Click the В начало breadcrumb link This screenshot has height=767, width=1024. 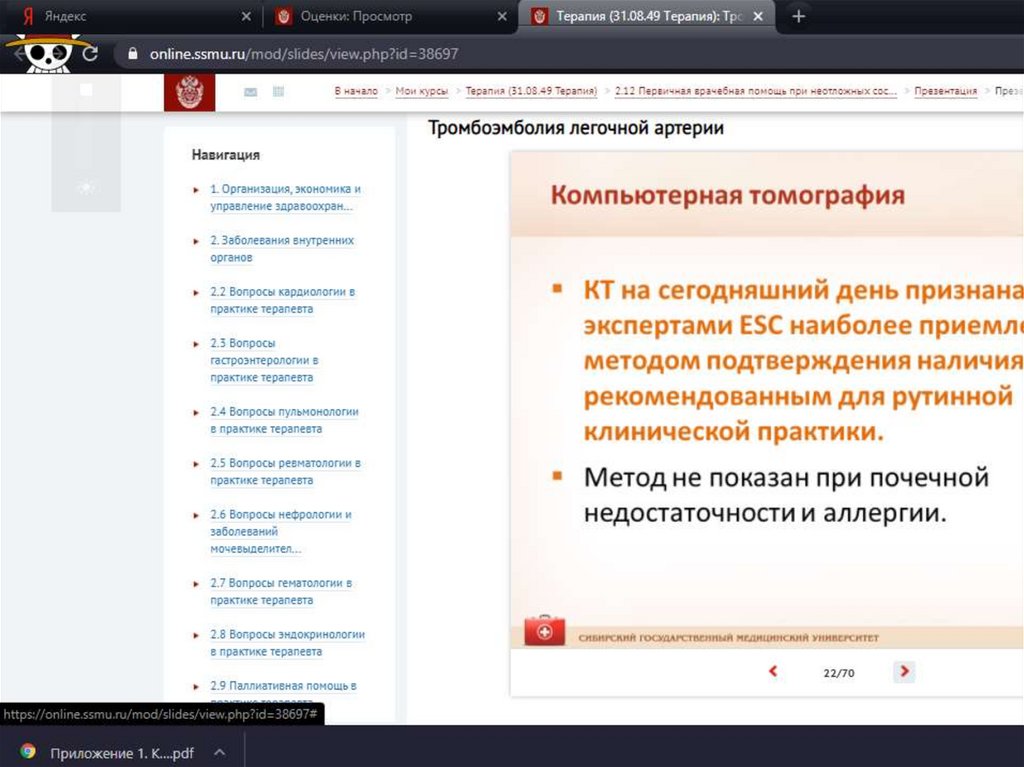[356, 91]
